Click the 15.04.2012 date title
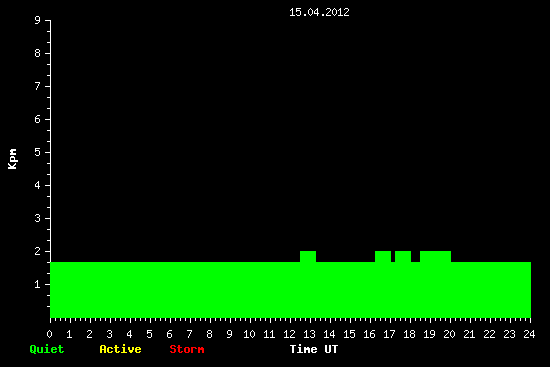This screenshot has height=367, width=550. (319, 12)
